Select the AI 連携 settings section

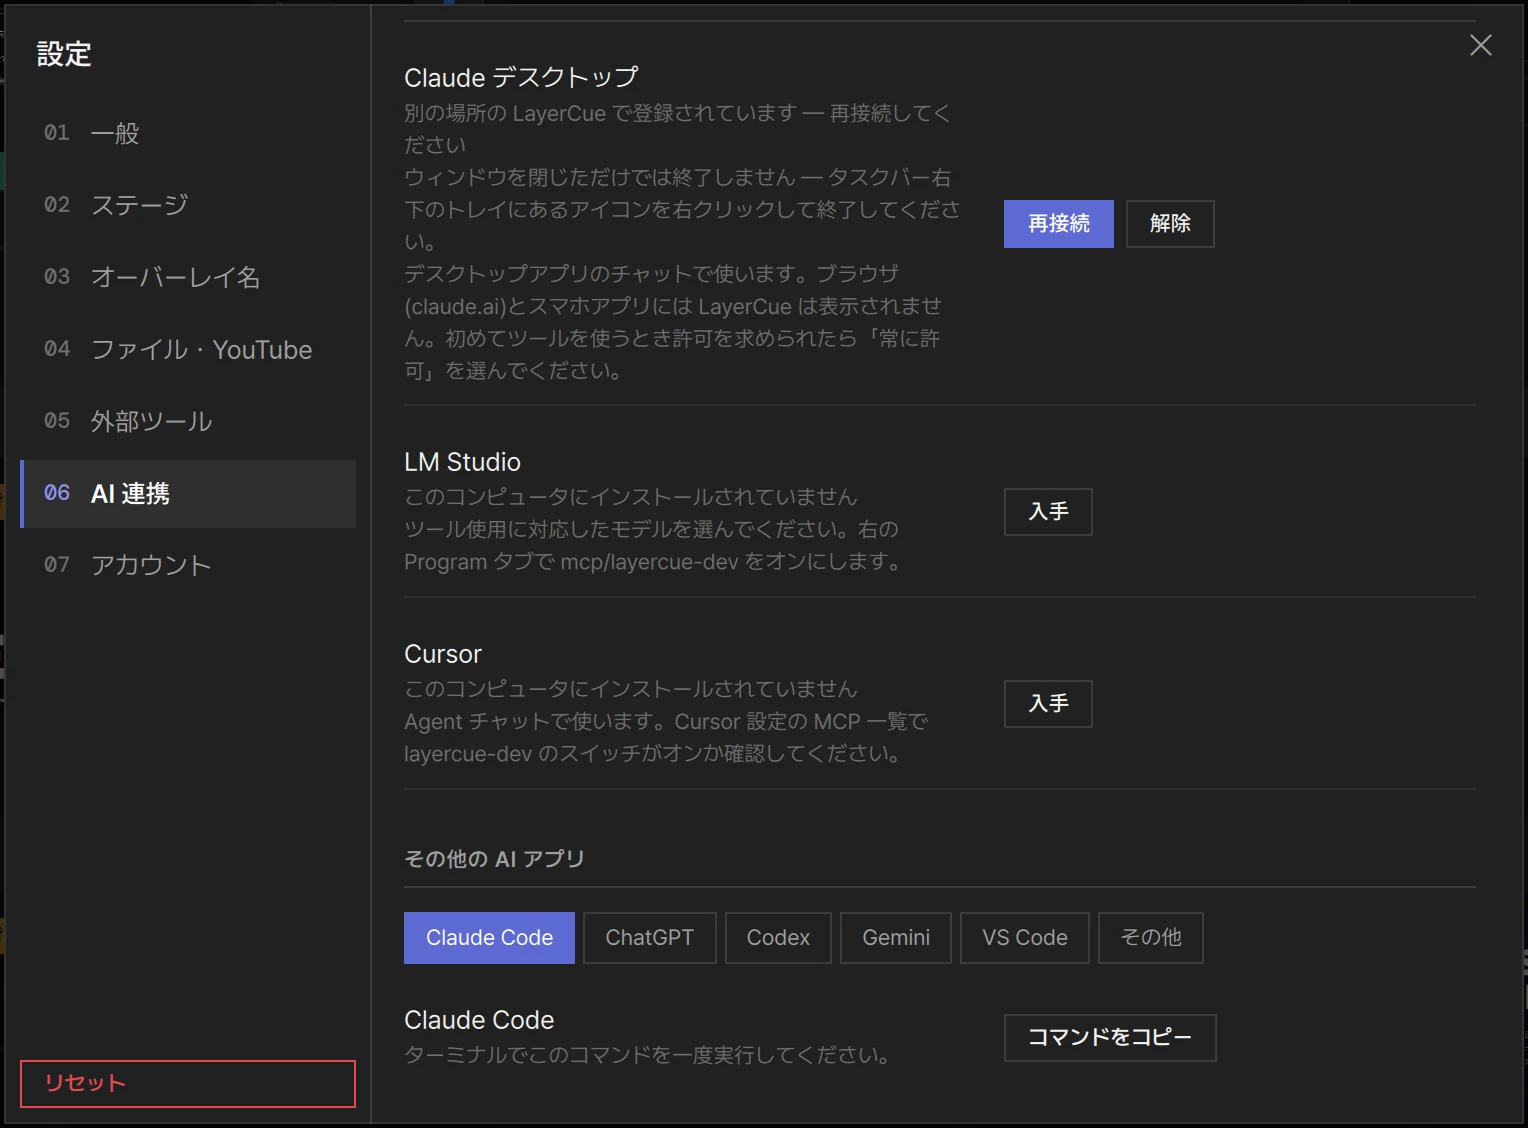click(188, 493)
